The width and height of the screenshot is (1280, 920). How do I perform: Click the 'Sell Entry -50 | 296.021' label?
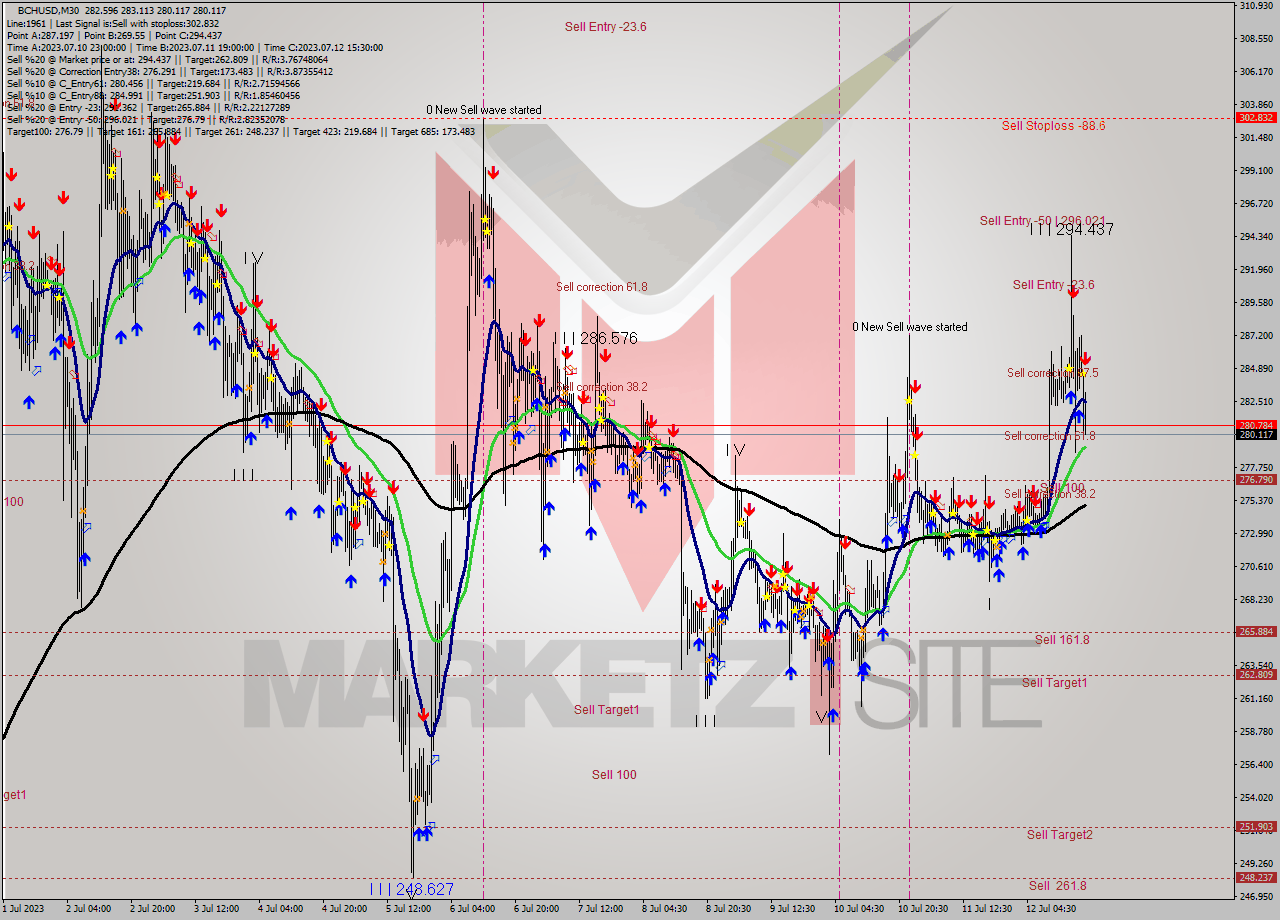pos(1042,221)
